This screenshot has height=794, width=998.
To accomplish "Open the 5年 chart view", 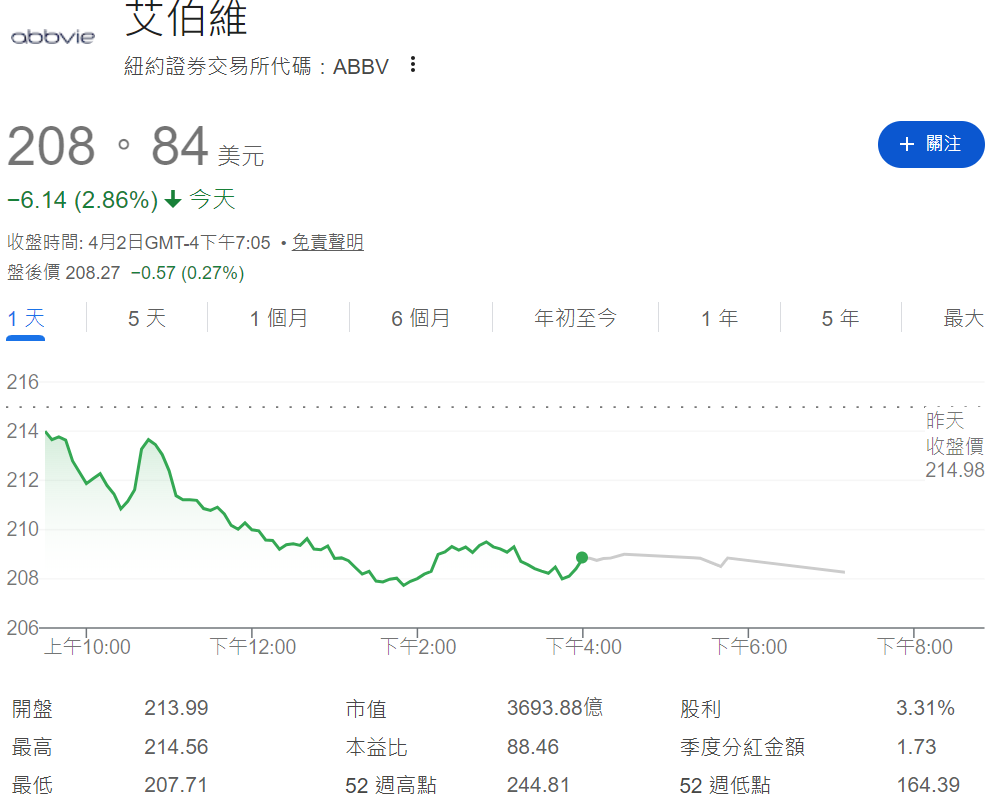I will click(840, 317).
